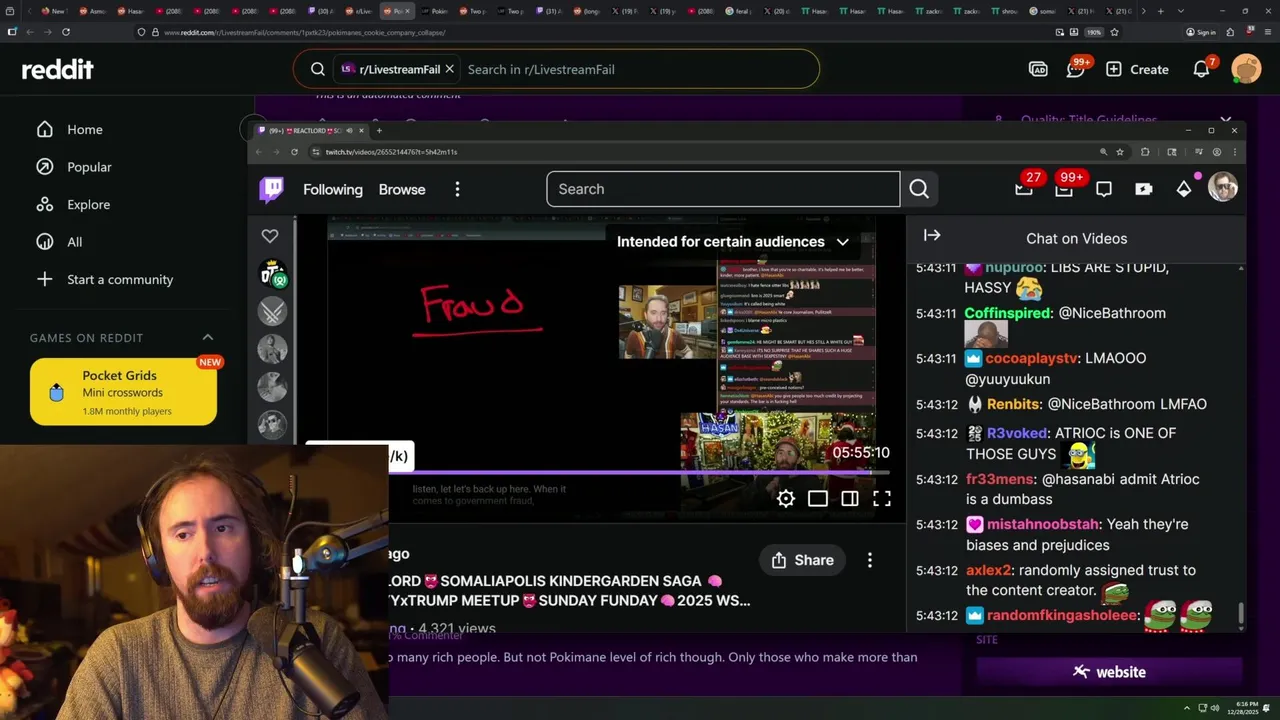Open the Reddit advertise icon

[x=1038, y=69]
